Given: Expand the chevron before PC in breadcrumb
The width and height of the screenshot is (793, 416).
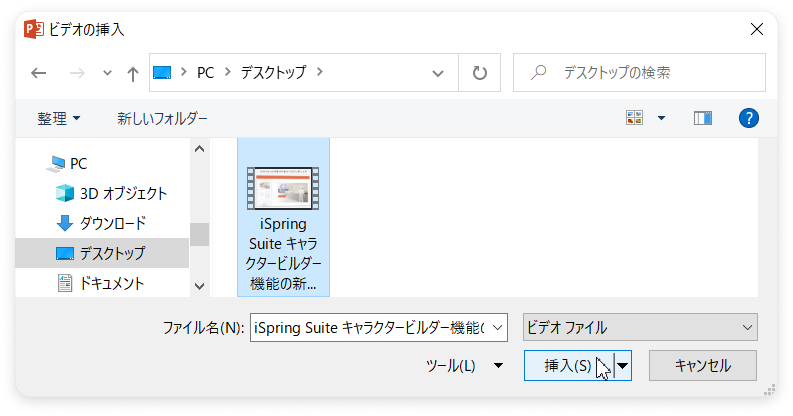Looking at the screenshot, I should pyautogui.click(x=184, y=72).
